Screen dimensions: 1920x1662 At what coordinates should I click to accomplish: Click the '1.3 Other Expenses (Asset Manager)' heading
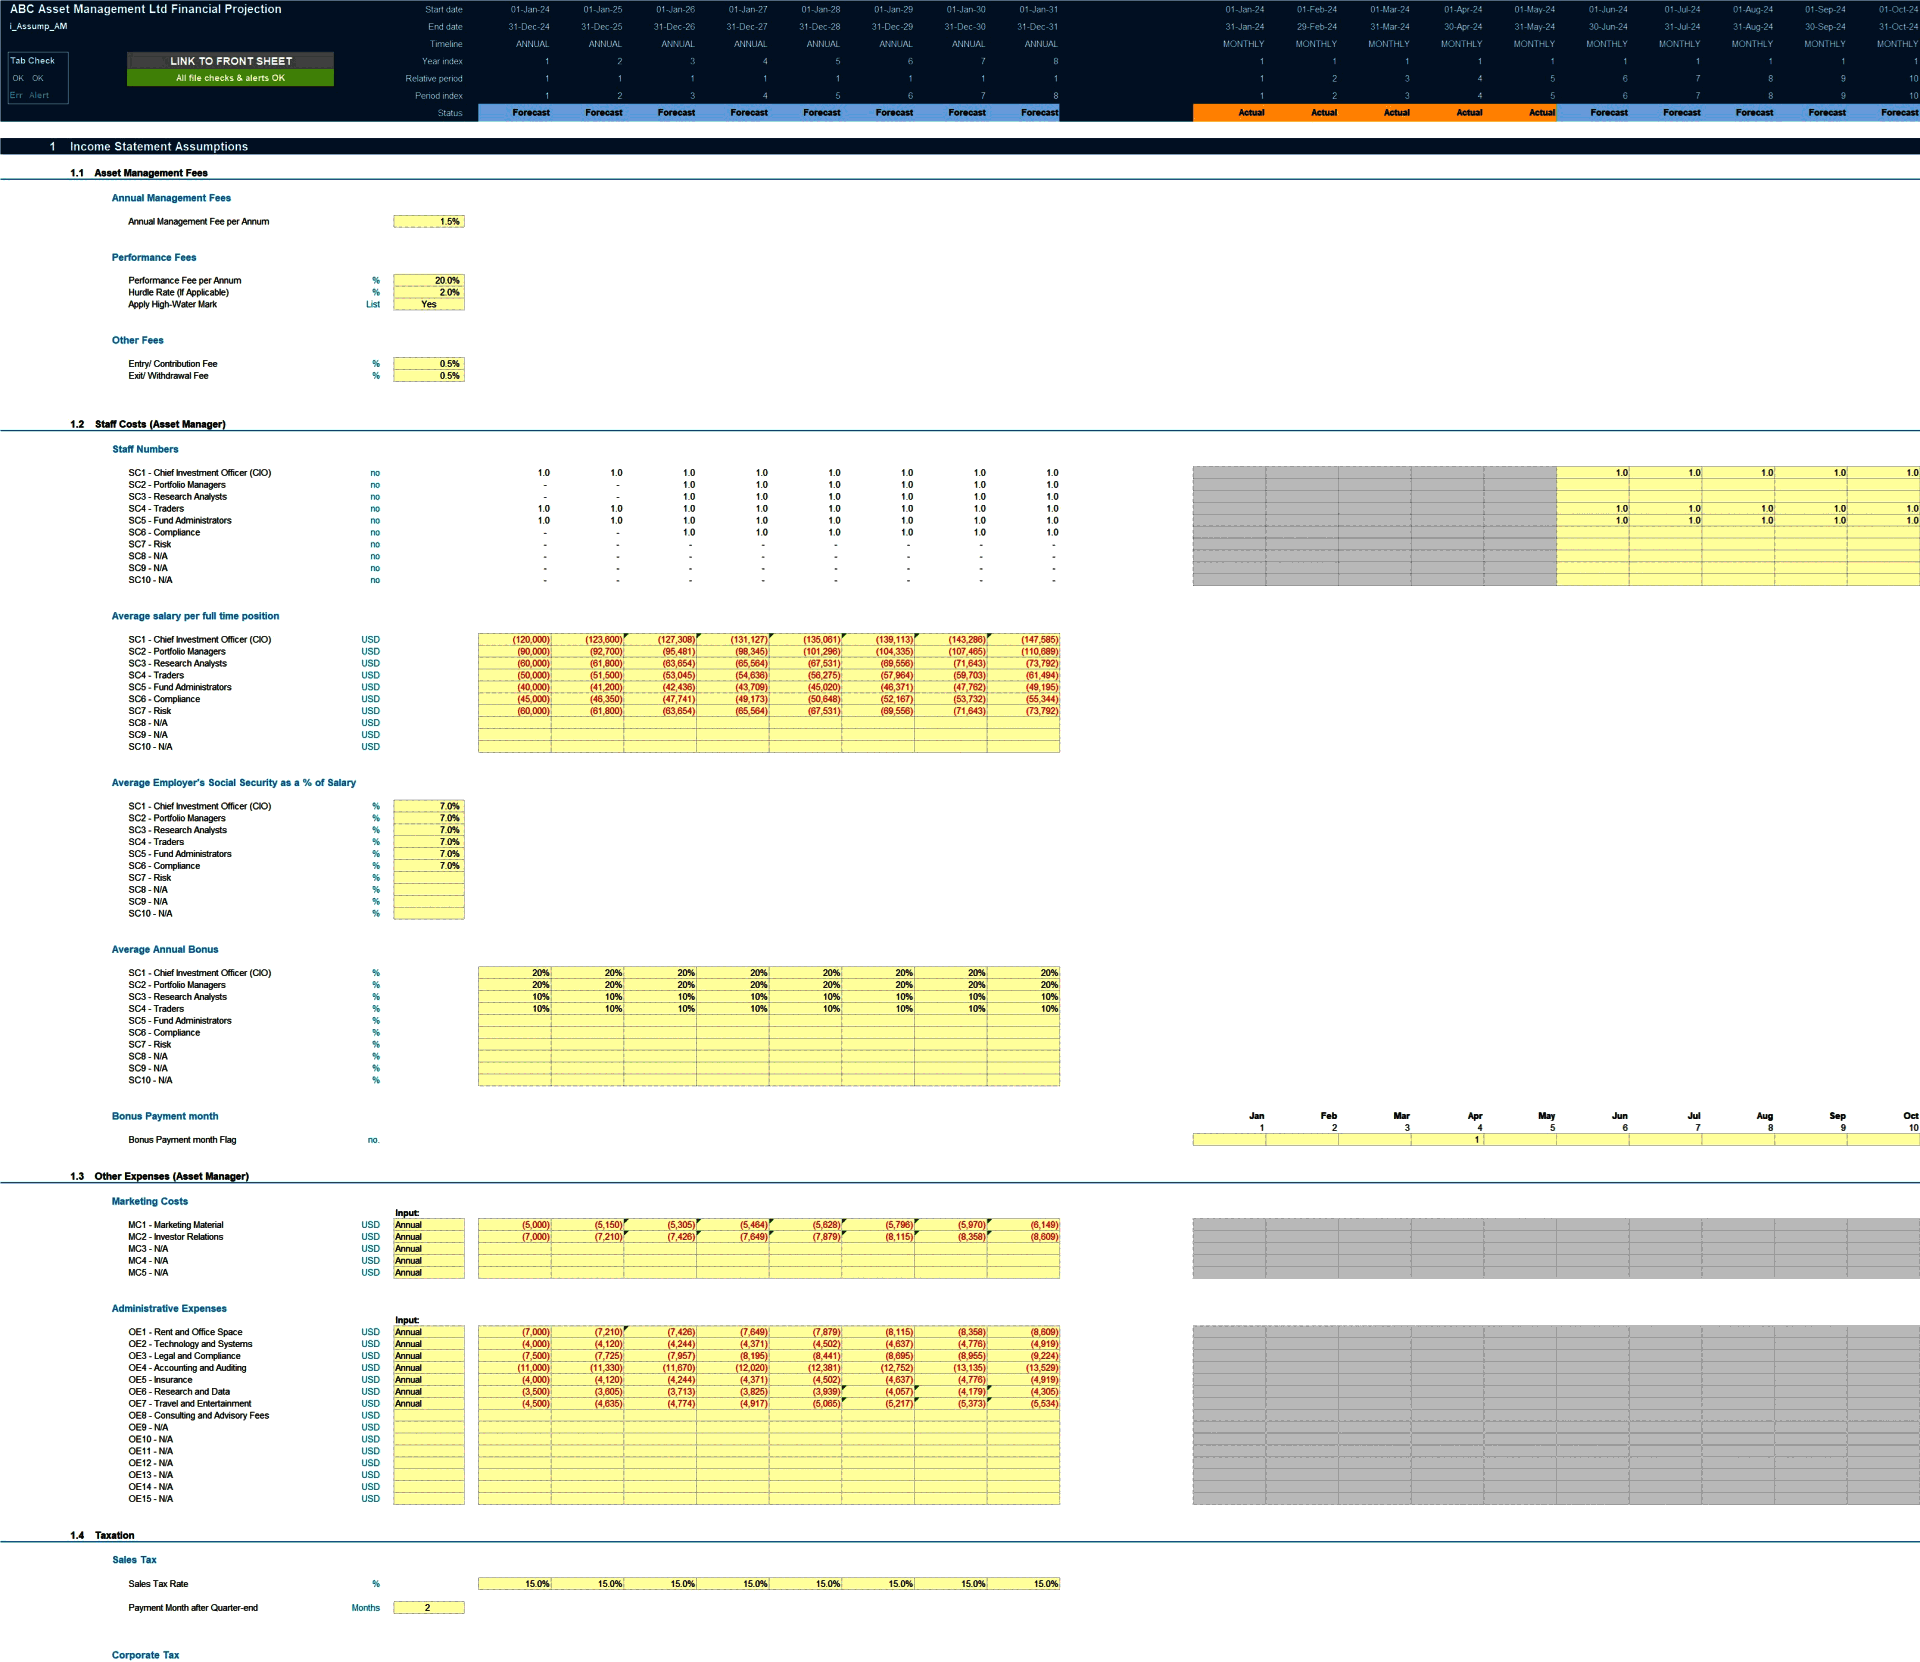(160, 1176)
